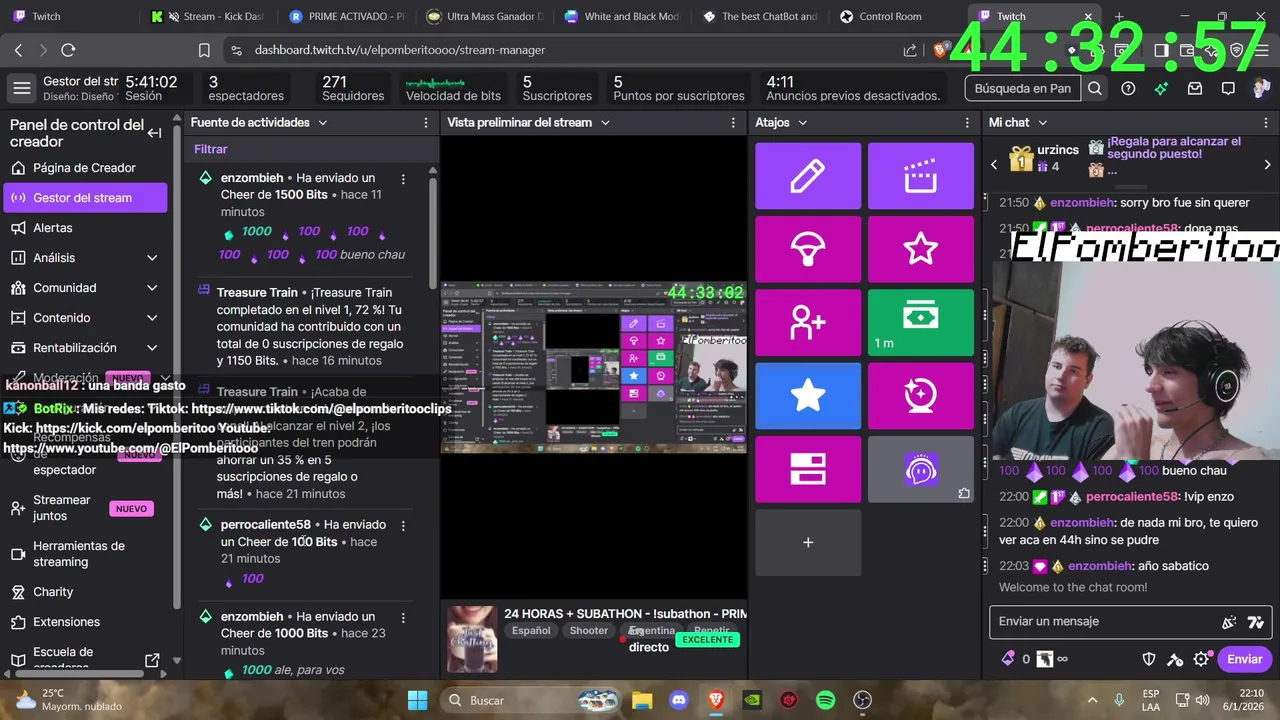This screenshot has height=720, width=1280.
Task: Open Streamear juntos in sidebar
Action: (x=86, y=508)
